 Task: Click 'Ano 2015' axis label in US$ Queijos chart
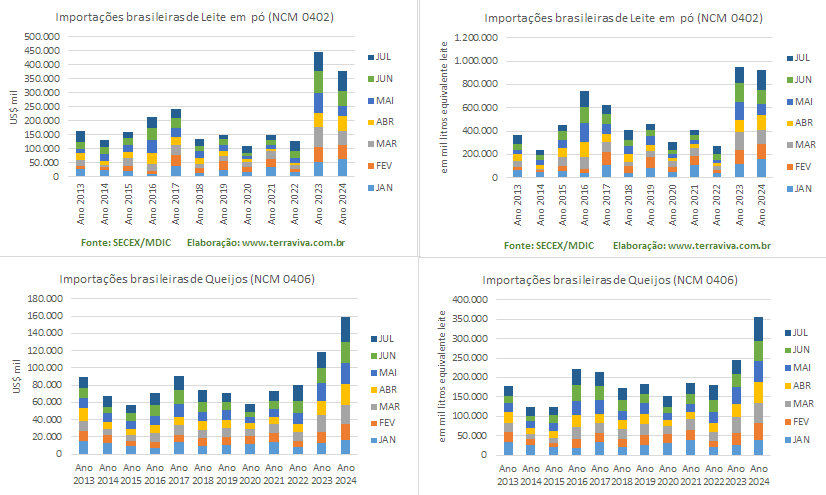[131, 474]
